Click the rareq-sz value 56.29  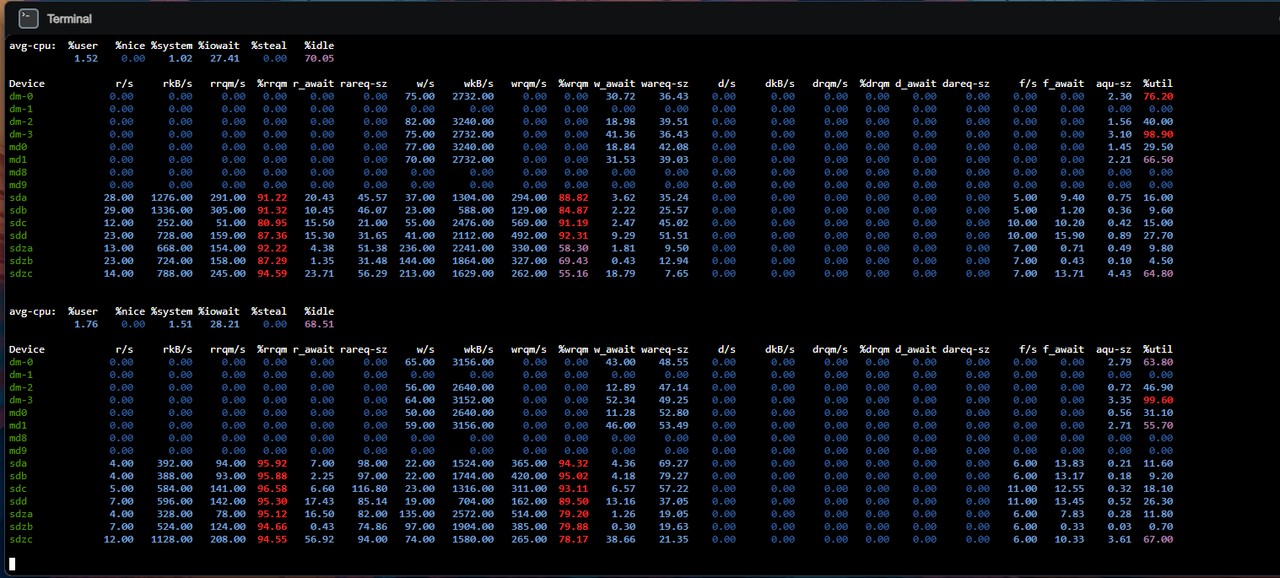pos(372,273)
